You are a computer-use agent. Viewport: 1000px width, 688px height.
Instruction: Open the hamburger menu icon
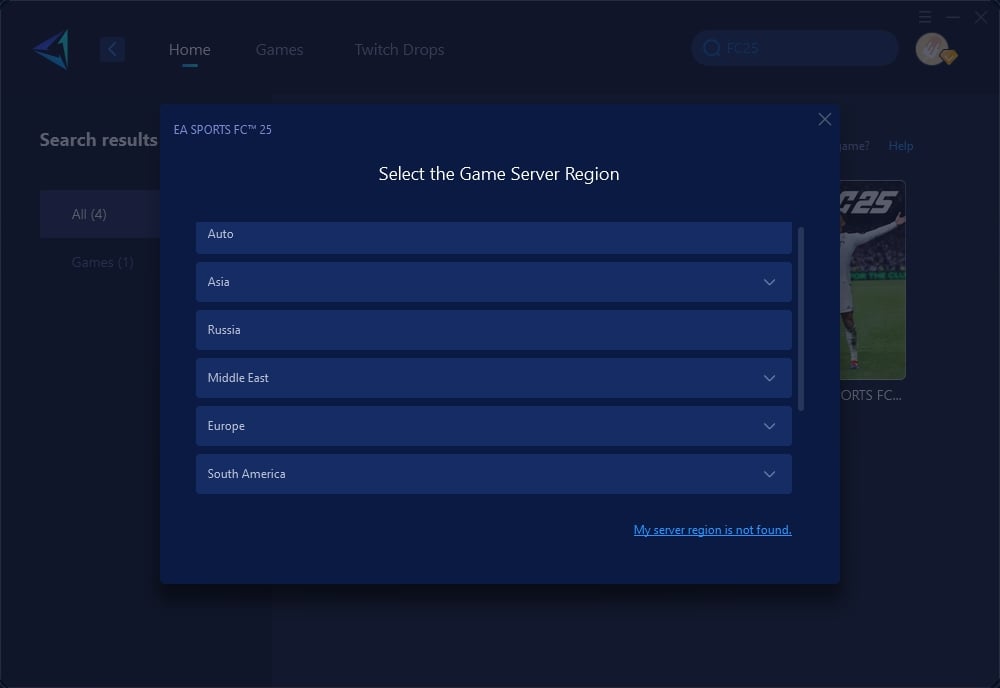pyautogui.click(x=925, y=17)
